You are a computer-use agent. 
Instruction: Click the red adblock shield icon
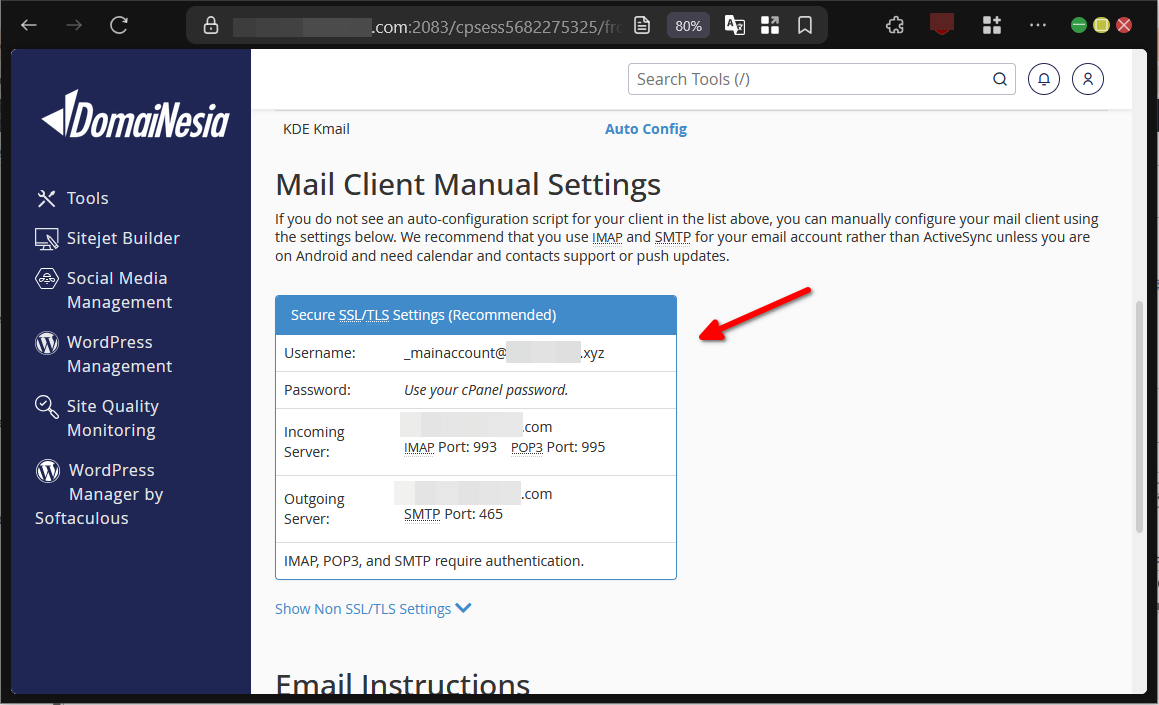pos(940,24)
